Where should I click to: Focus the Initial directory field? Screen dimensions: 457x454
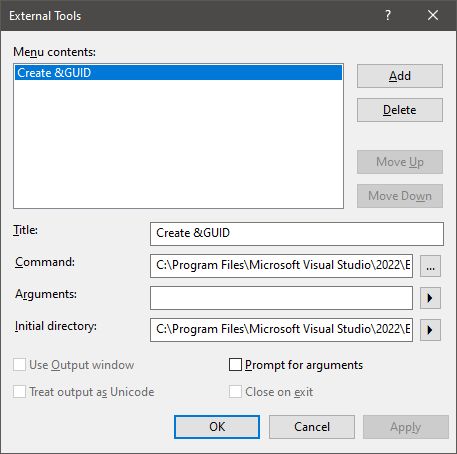pyautogui.click(x=281, y=330)
